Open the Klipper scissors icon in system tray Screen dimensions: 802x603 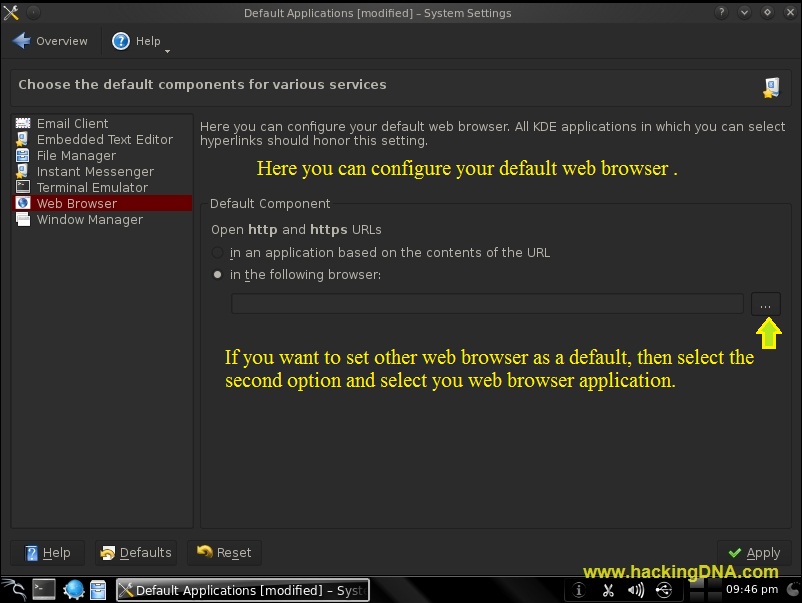(x=608, y=590)
